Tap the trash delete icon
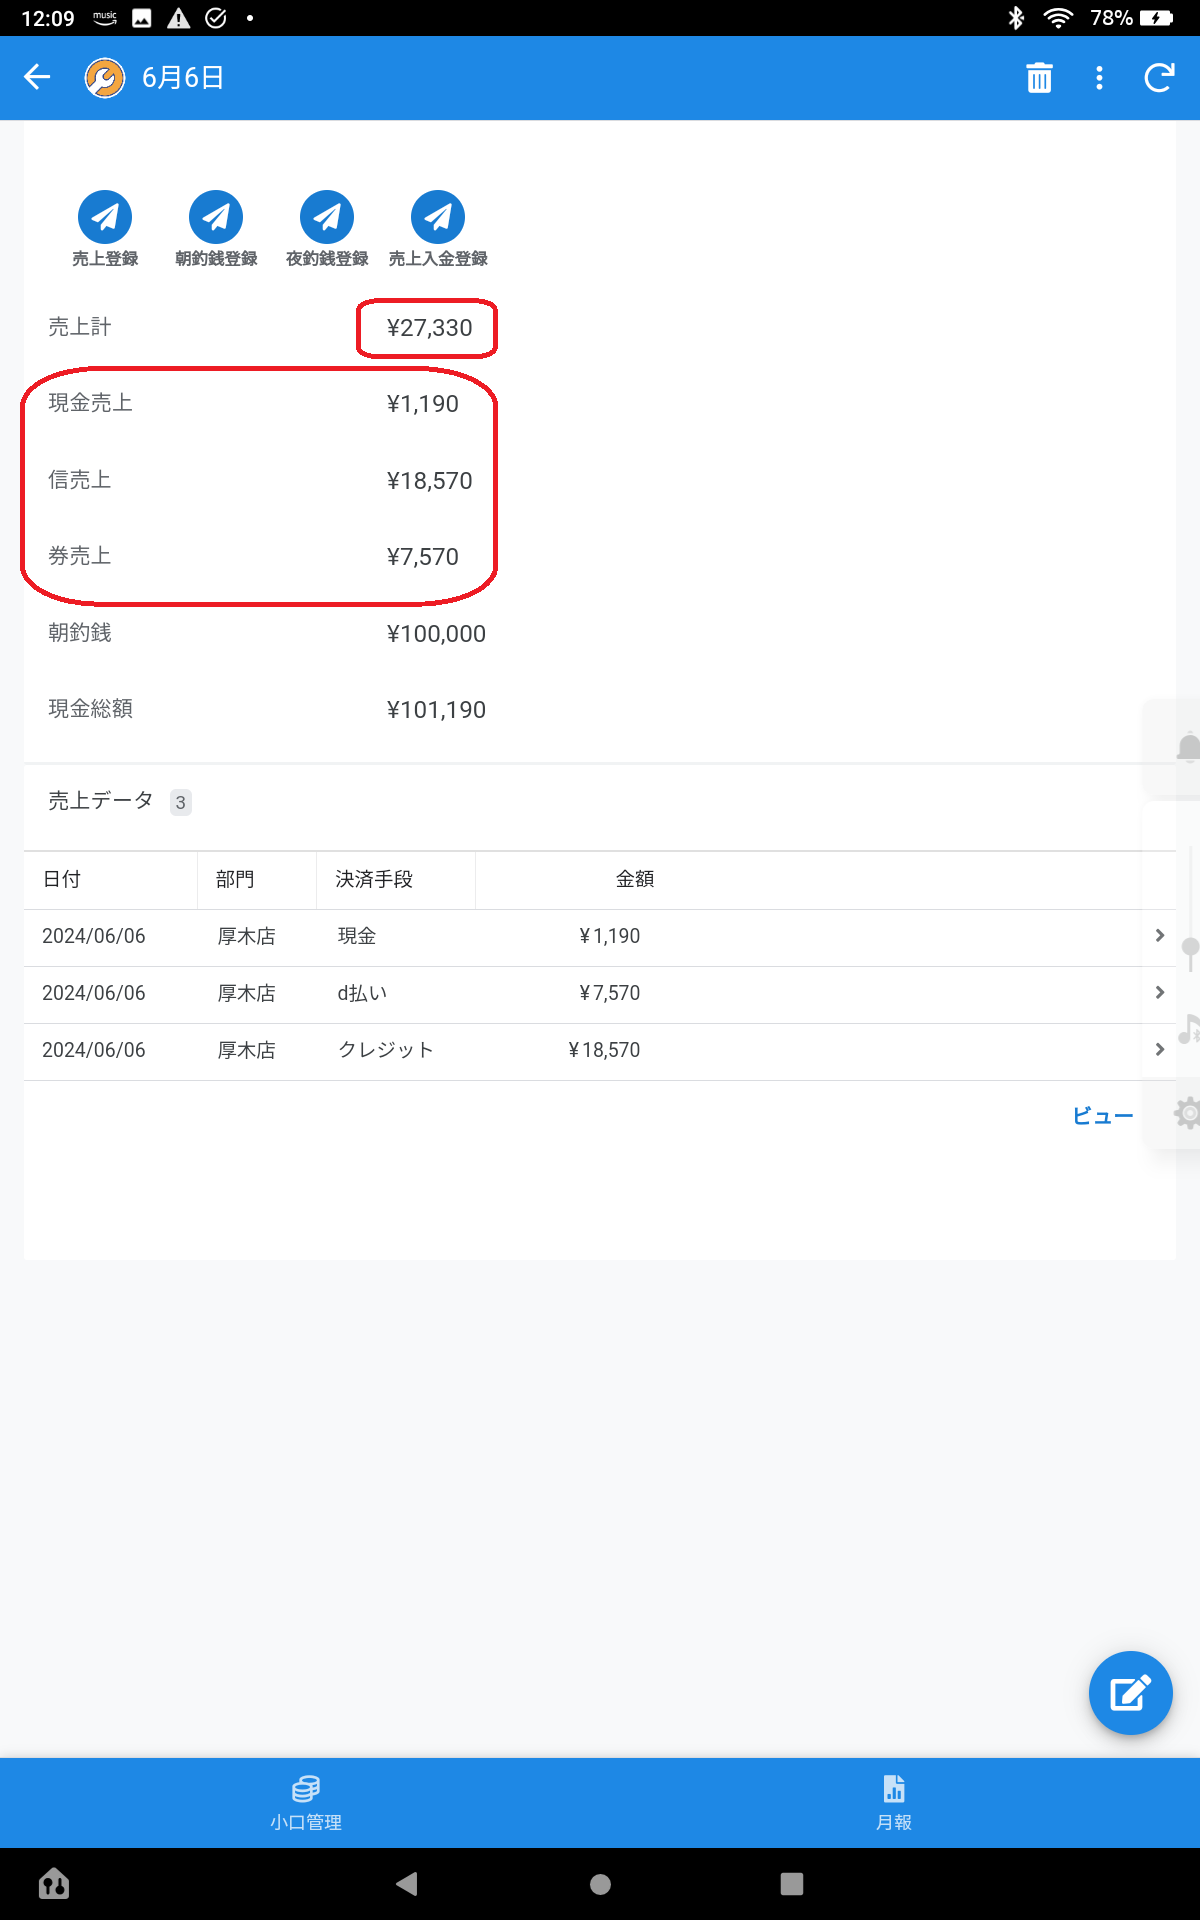 pos(1039,78)
